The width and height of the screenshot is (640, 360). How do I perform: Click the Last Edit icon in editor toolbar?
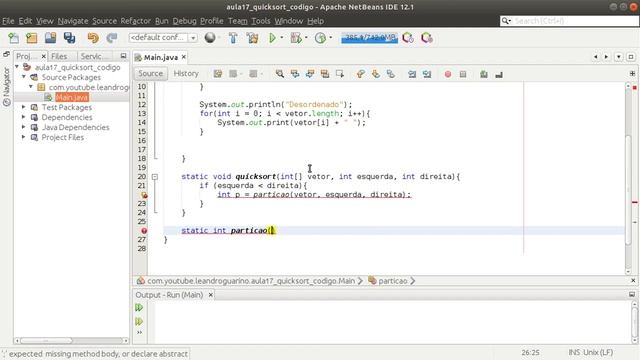(218, 74)
